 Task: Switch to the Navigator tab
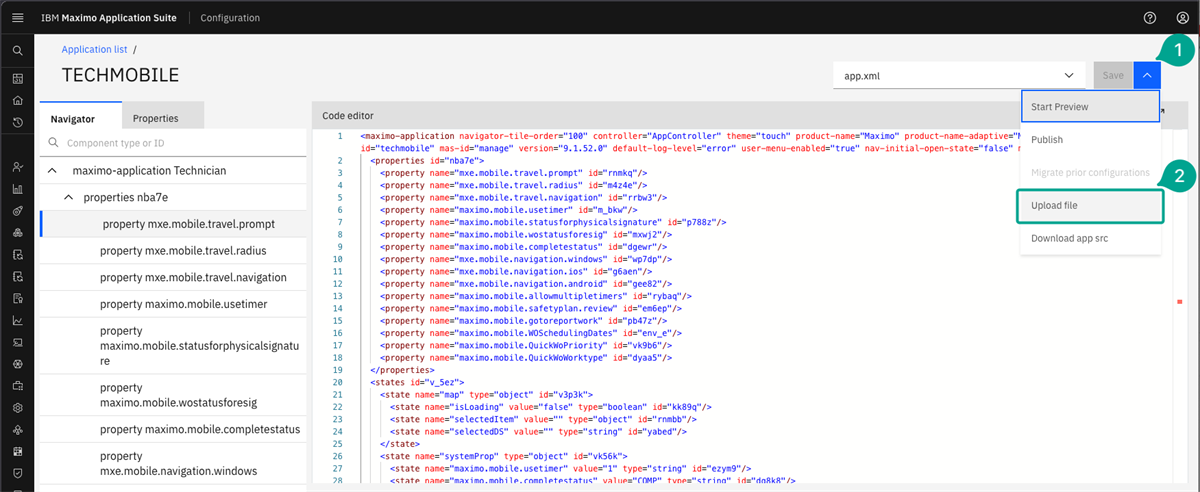(x=81, y=117)
